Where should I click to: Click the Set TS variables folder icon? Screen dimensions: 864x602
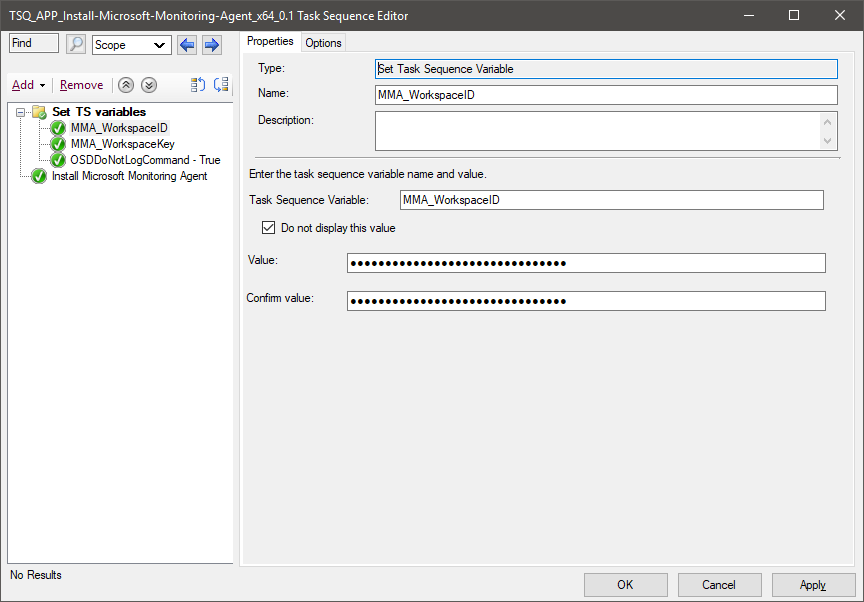[38, 111]
